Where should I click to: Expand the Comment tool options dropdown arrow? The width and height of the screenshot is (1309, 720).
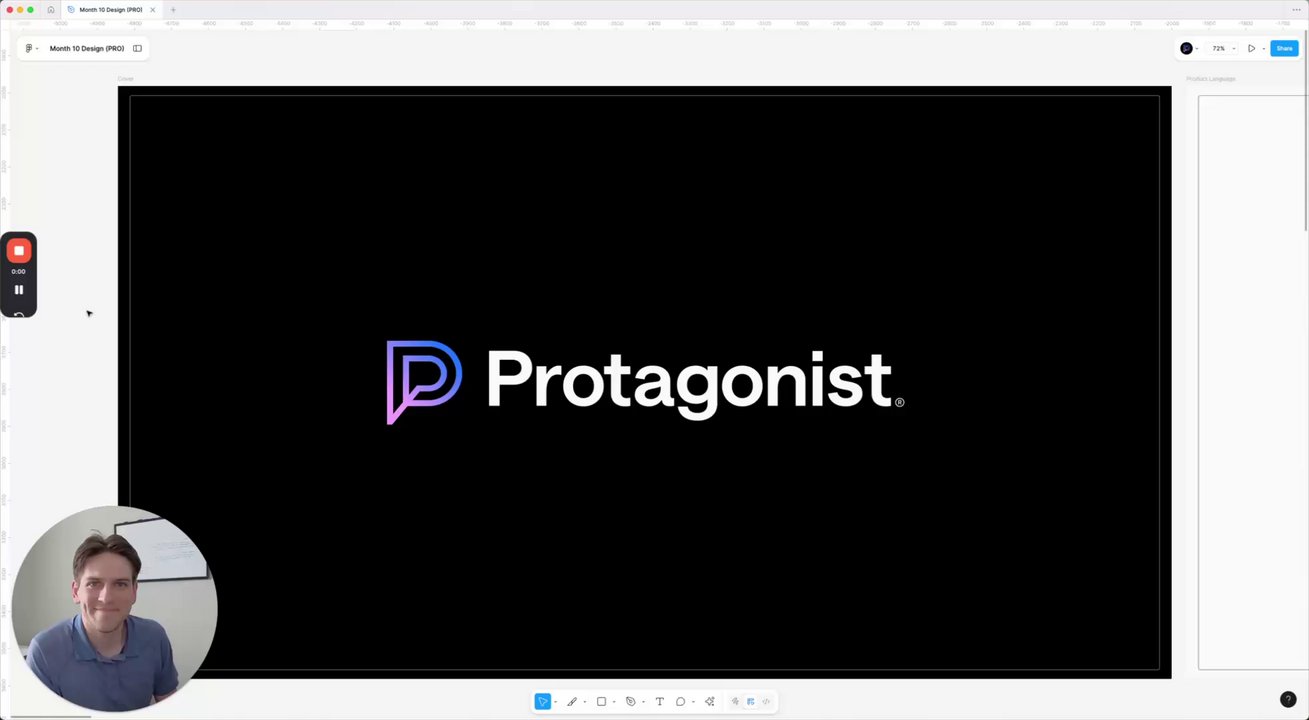[693, 702]
